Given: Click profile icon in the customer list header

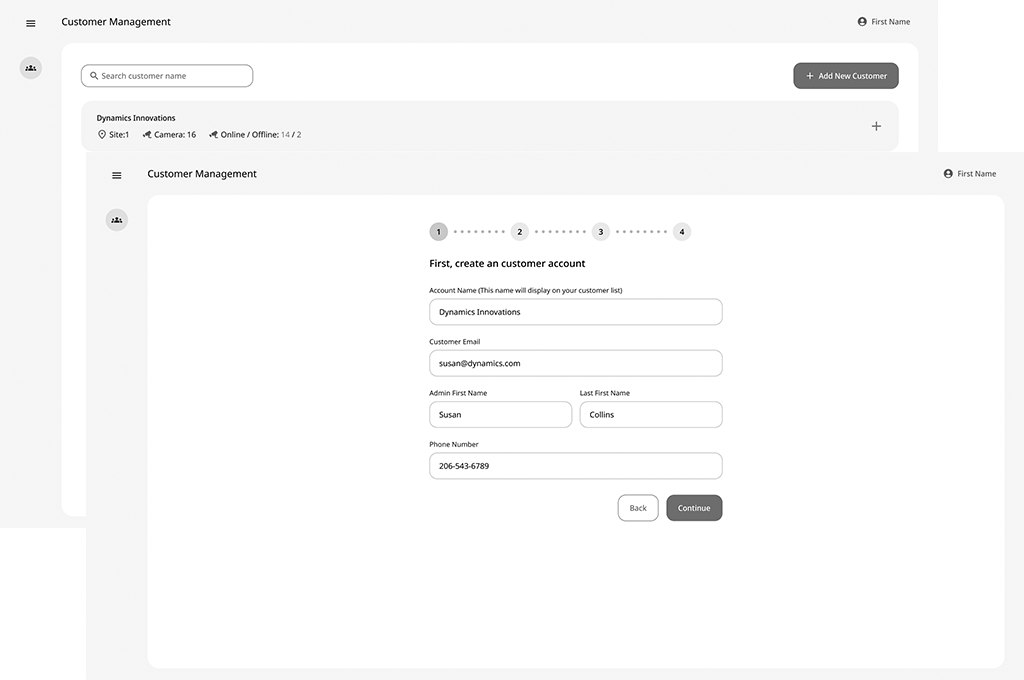Looking at the screenshot, I should (862, 22).
